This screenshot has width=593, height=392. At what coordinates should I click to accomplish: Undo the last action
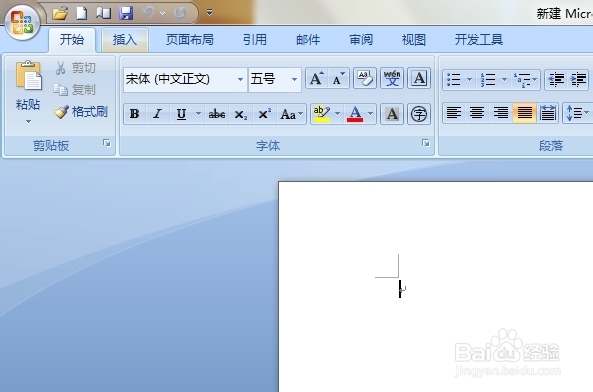click(148, 13)
